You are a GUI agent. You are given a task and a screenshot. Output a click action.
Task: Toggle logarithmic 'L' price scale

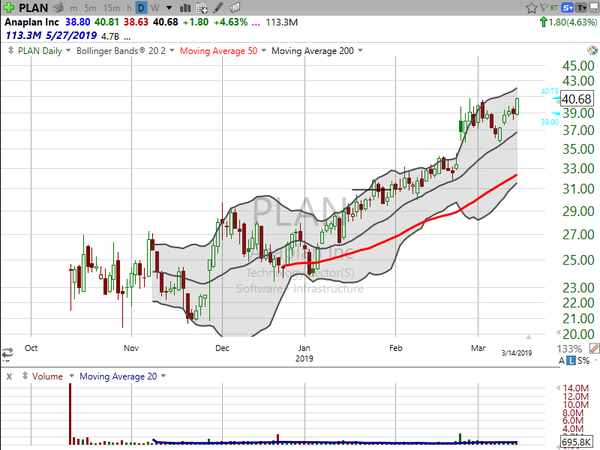571,360
